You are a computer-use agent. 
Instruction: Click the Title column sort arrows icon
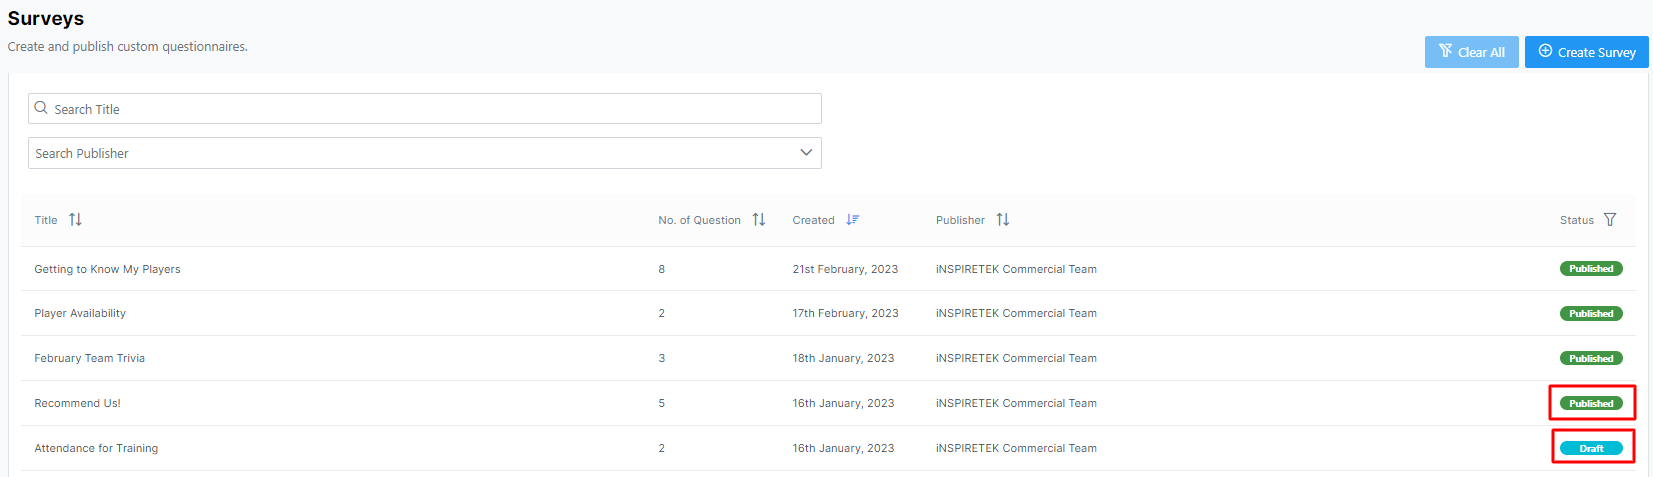75,220
